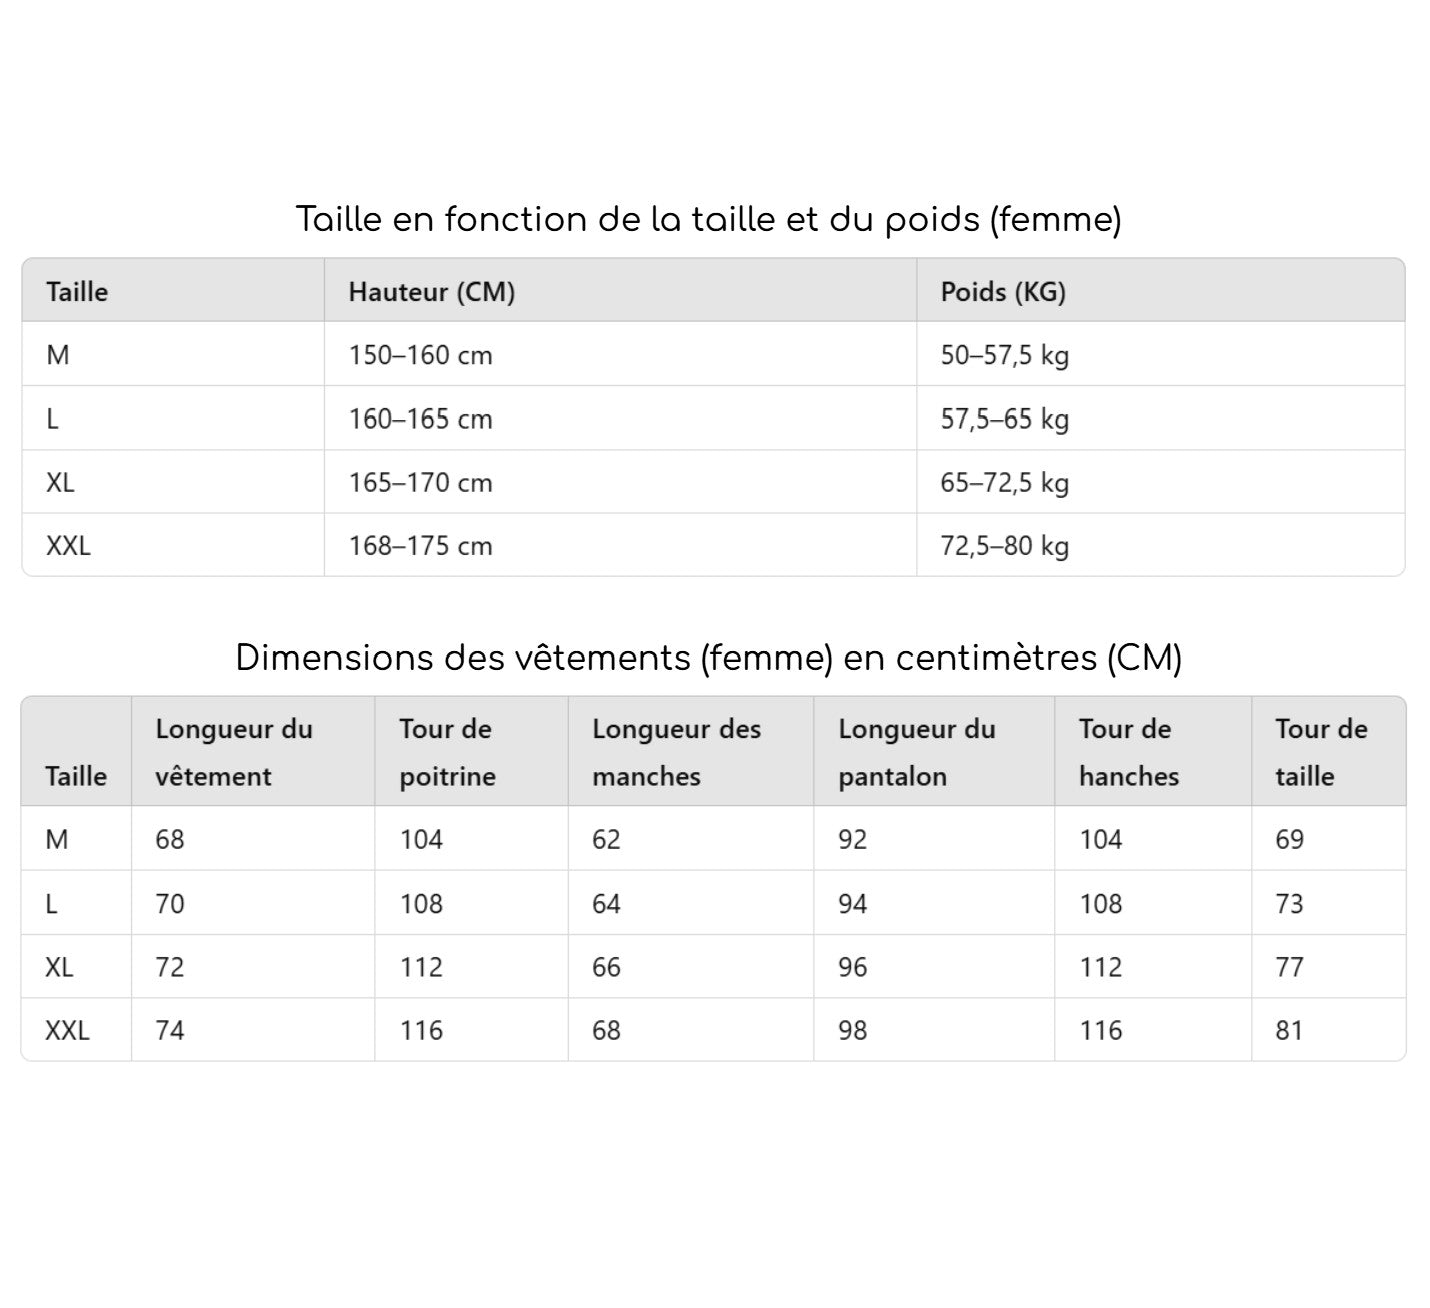The width and height of the screenshot is (1430, 1308).
Task: Click the 'Tour de hanches' column header
Action: click(1128, 752)
